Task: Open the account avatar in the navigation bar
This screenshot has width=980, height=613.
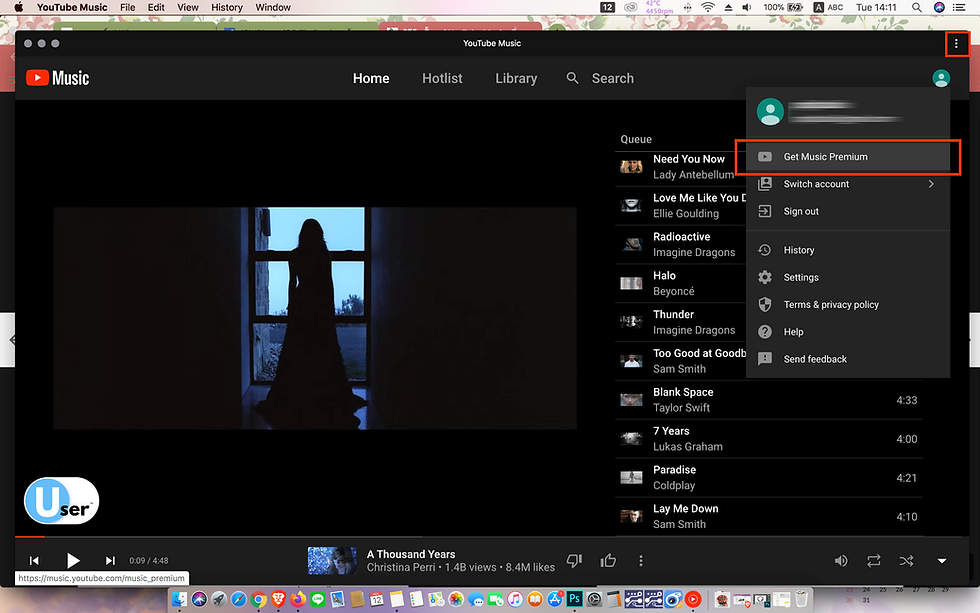Action: (941, 78)
